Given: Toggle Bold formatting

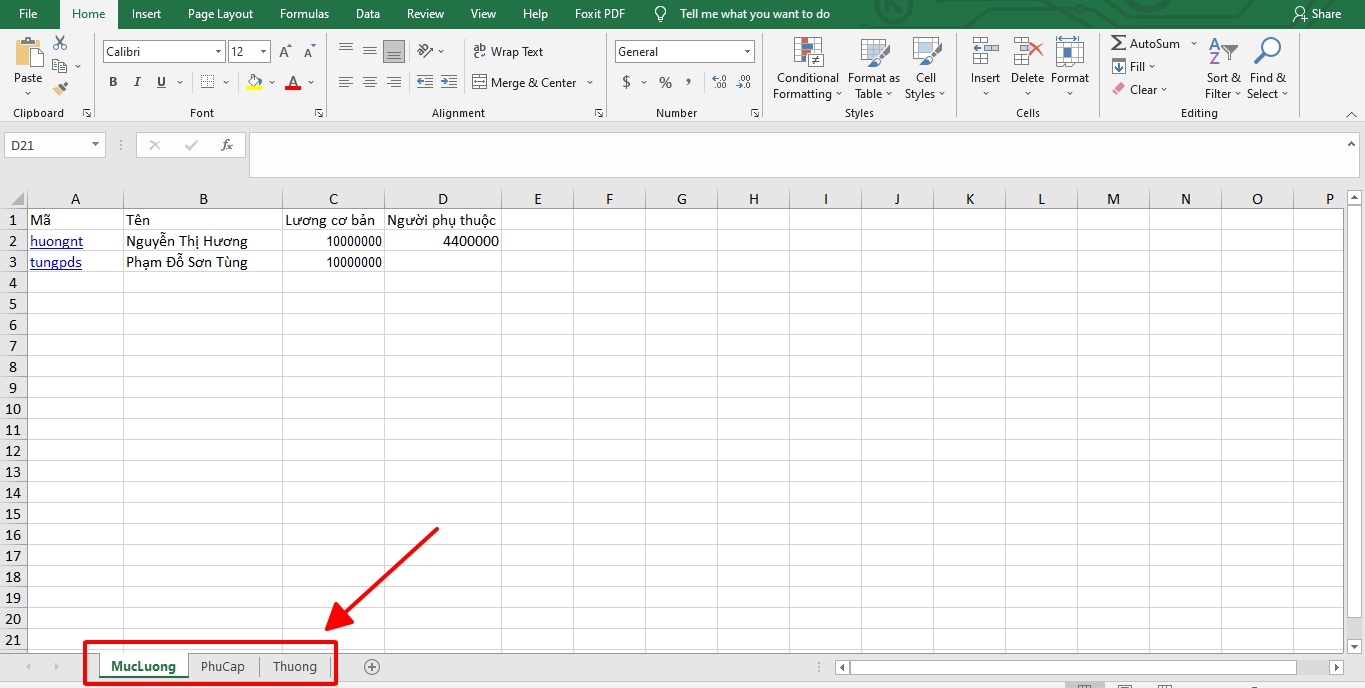Looking at the screenshot, I should [113, 83].
